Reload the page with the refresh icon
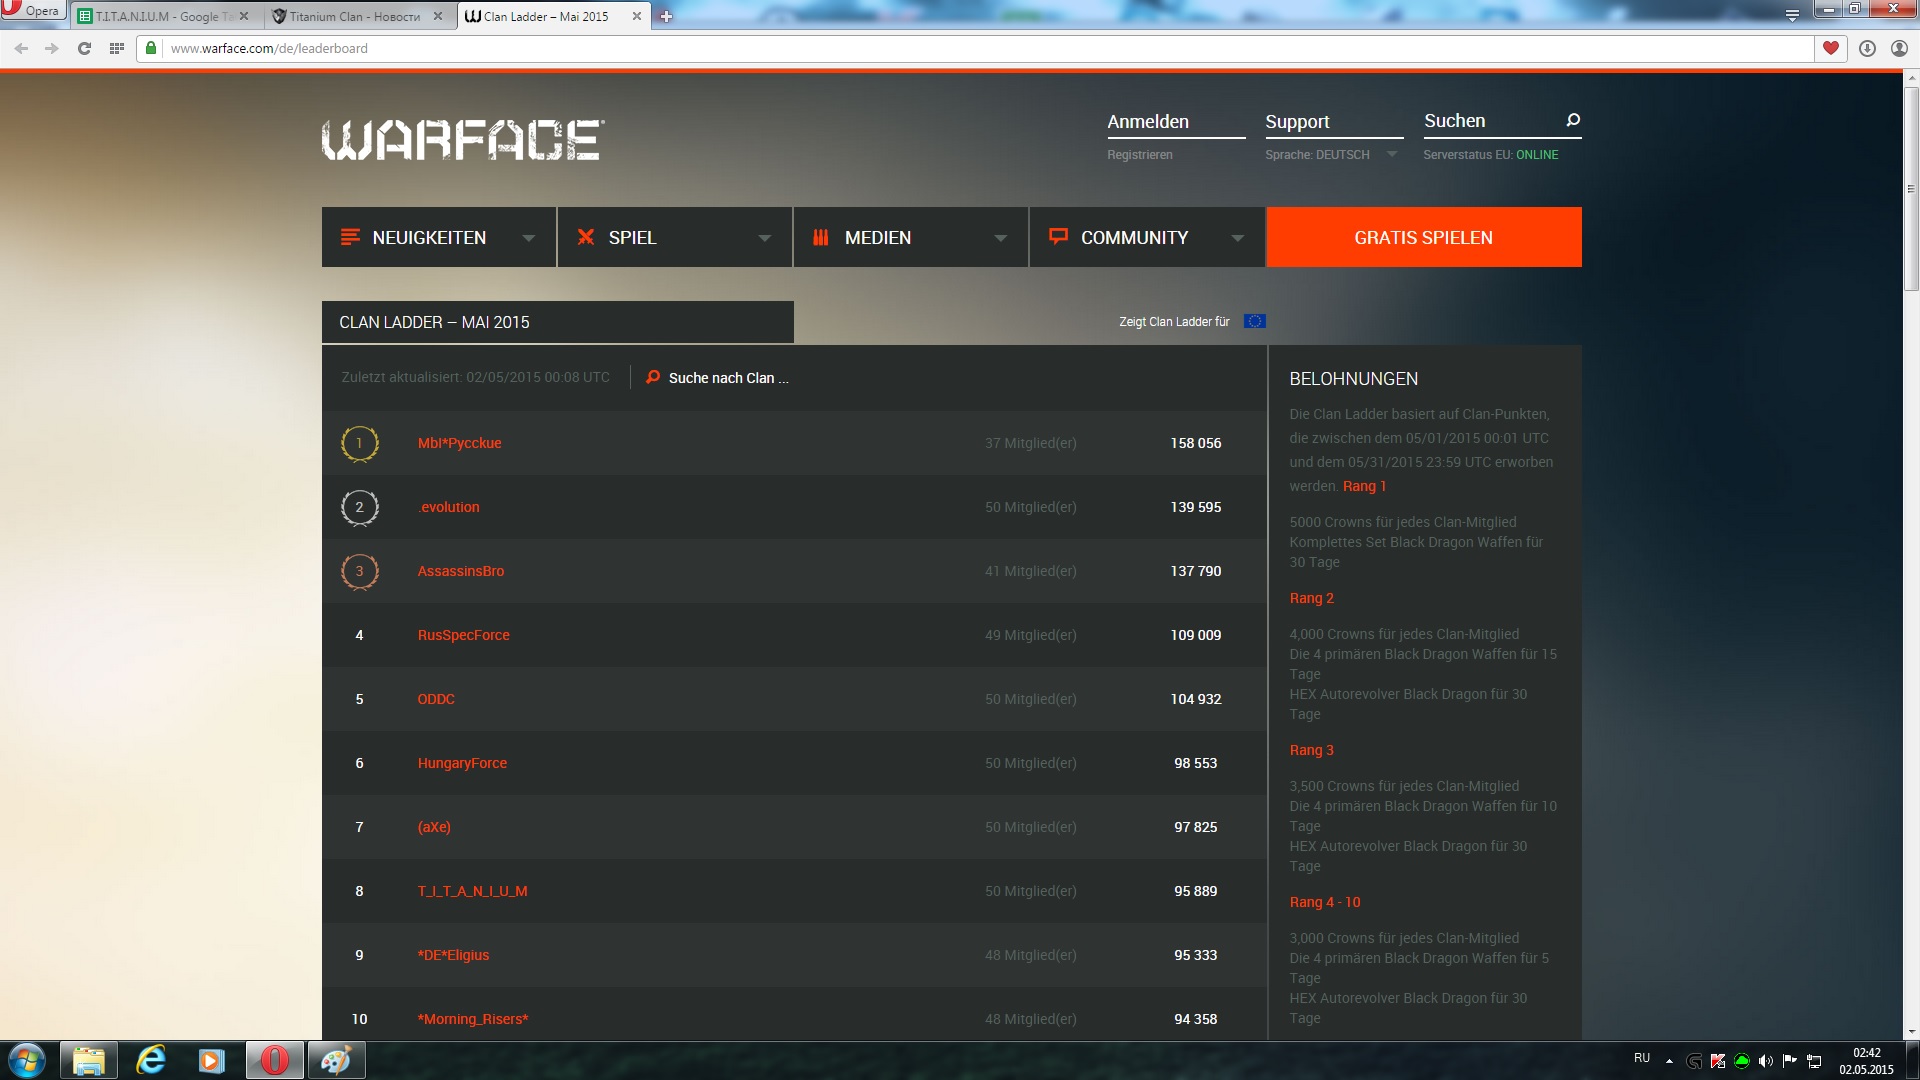Image resolution: width=1920 pixels, height=1080 pixels. [84, 48]
